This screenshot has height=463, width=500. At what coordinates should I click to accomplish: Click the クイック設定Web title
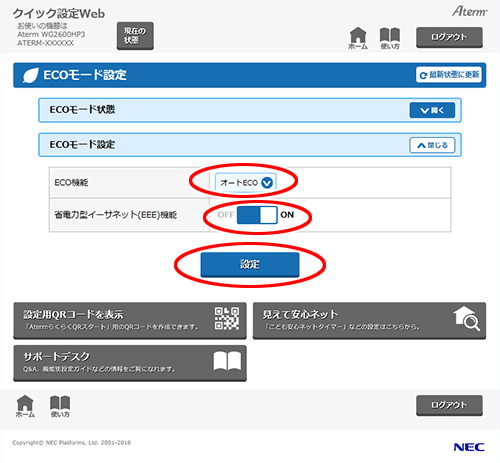pyautogui.click(x=59, y=14)
